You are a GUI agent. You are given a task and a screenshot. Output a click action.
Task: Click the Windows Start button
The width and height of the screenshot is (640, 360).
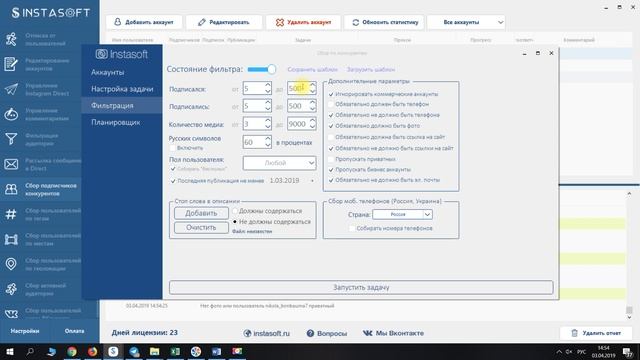10,351
